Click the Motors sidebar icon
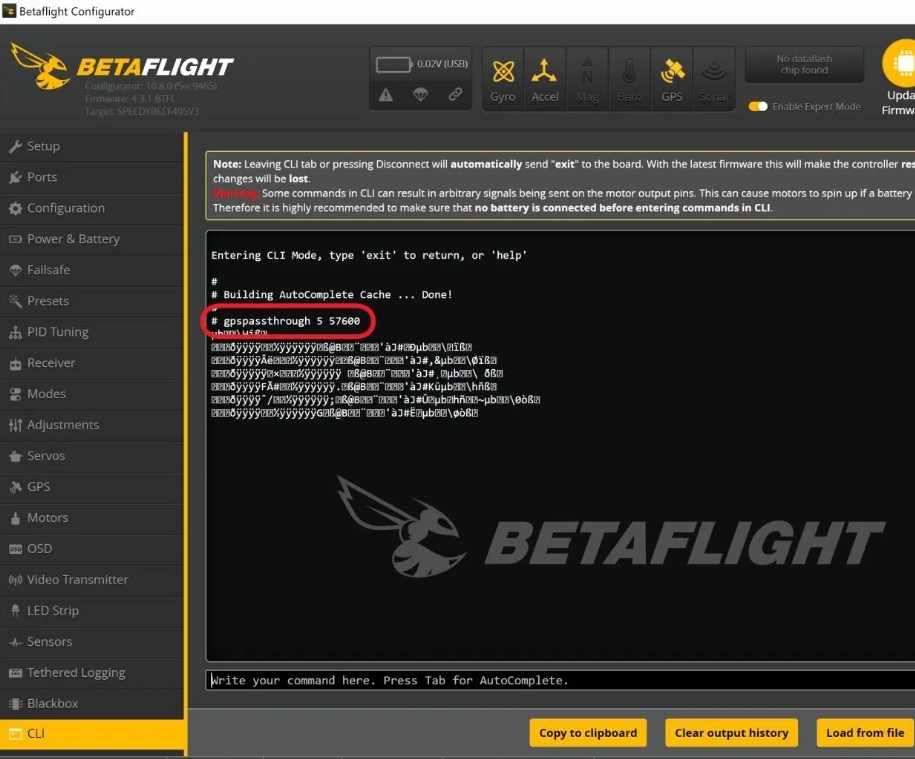This screenshot has width=915, height=759. point(15,518)
